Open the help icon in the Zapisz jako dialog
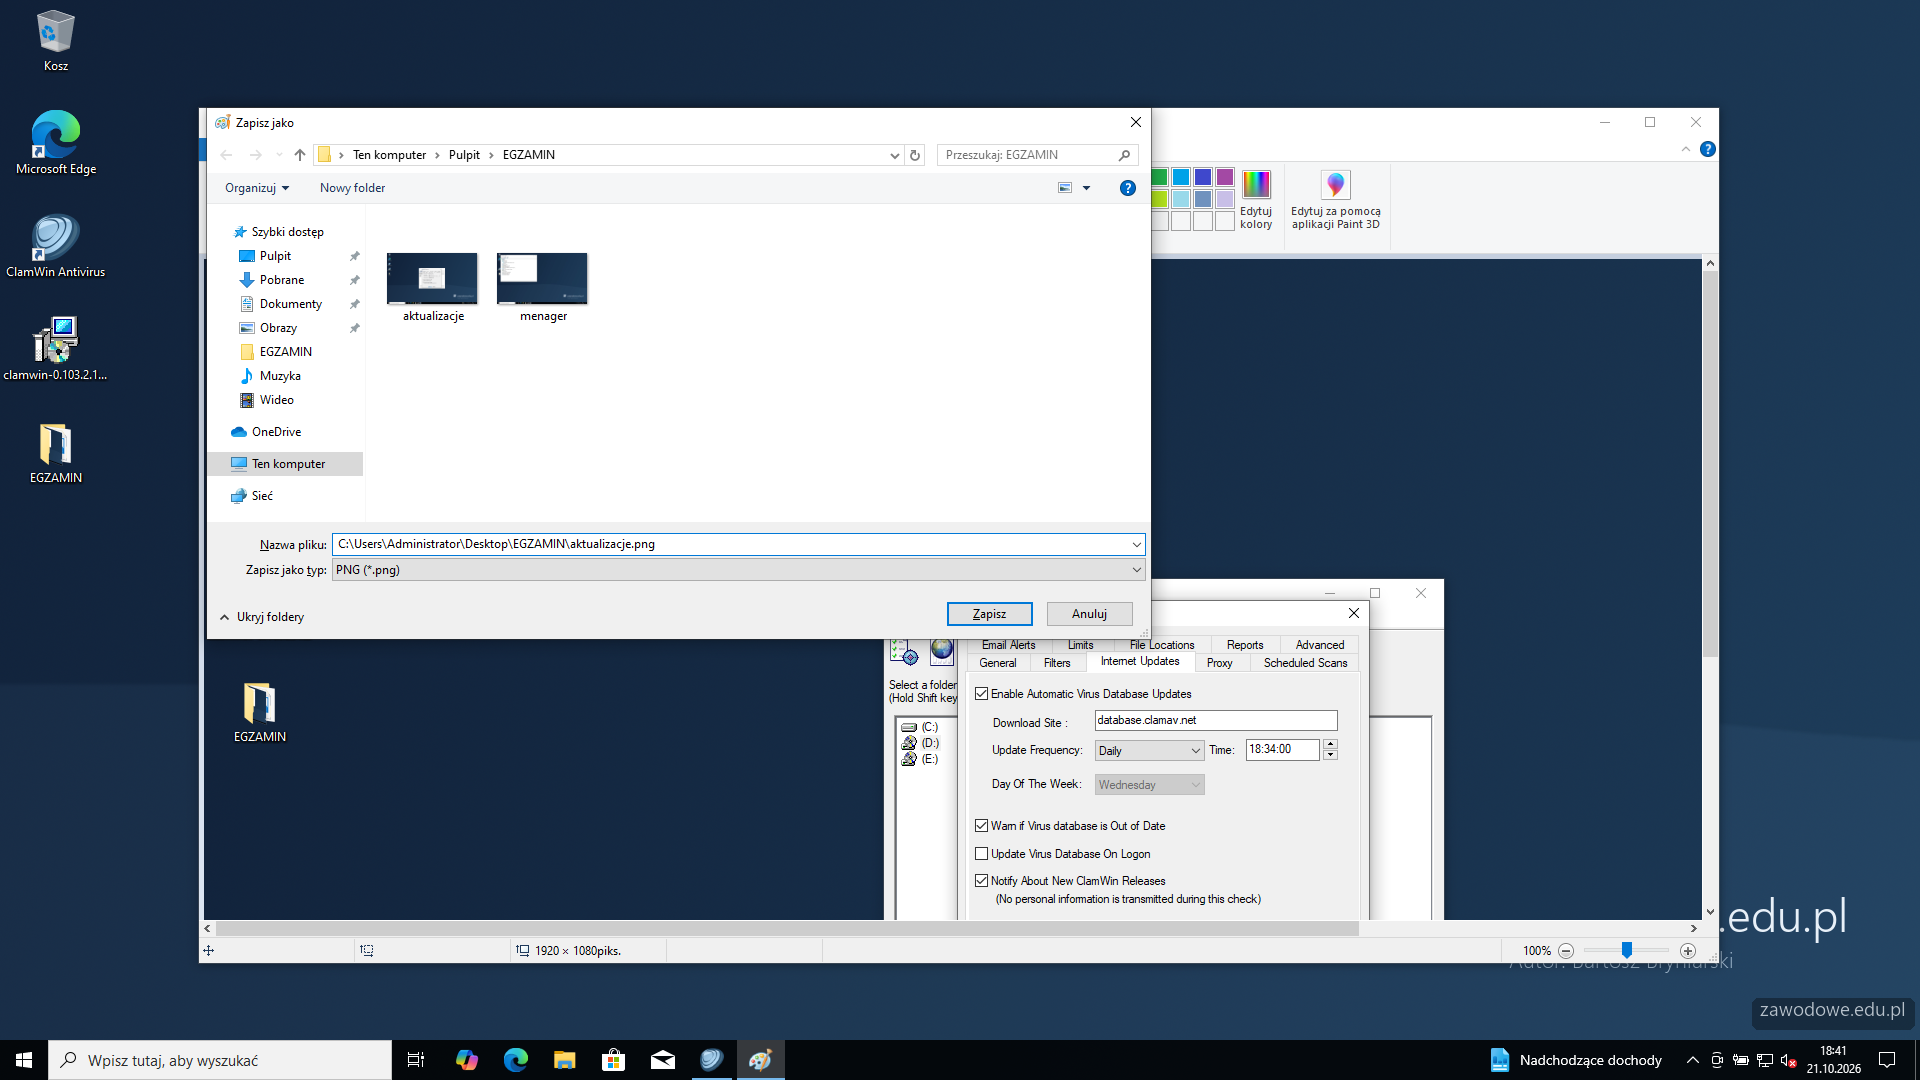 [x=1128, y=188]
